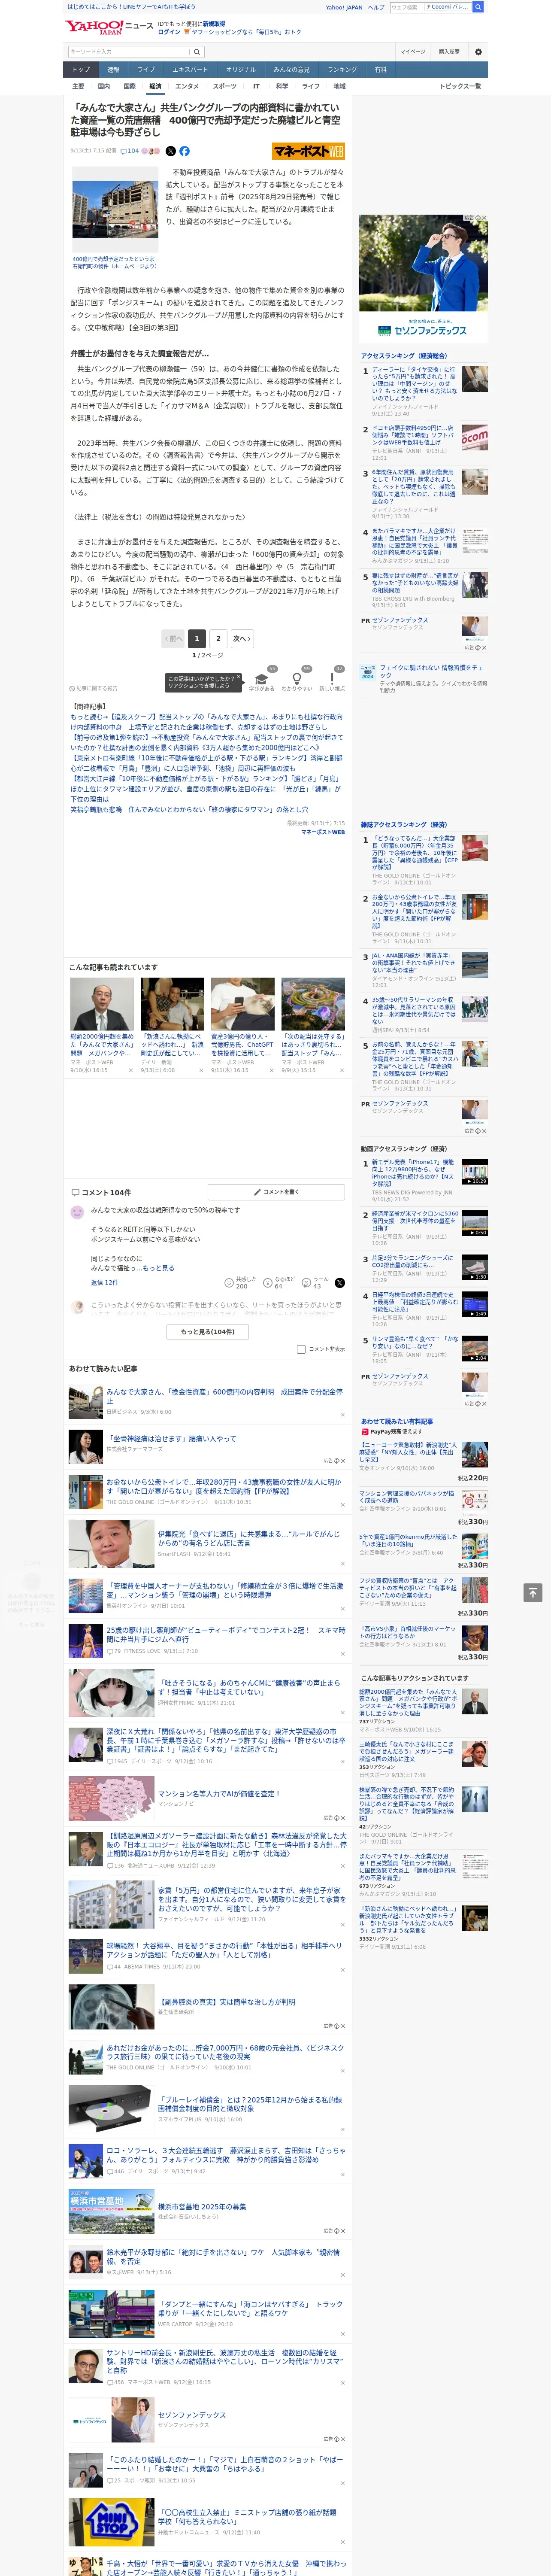
Task: Select the ランキング navigation tab
Action: tap(342, 70)
